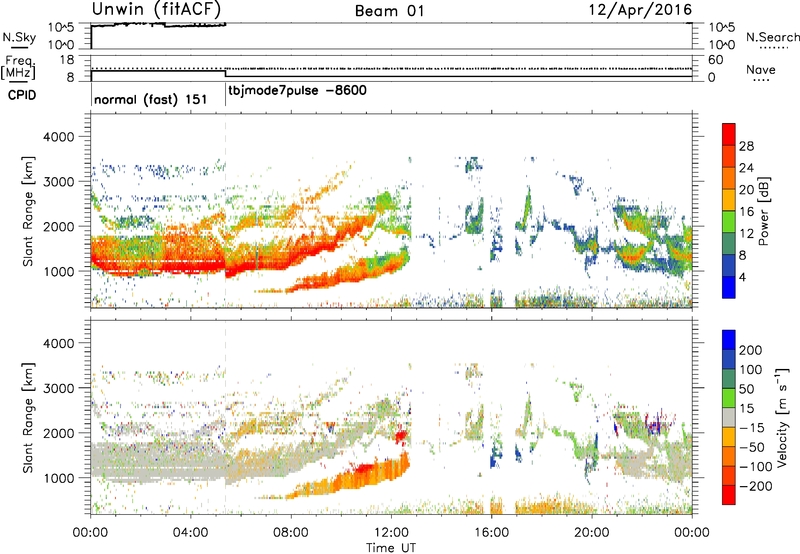Click the gray segment of the Velocity color bar
The height and width of the screenshot is (554, 800).
[729, 417]
